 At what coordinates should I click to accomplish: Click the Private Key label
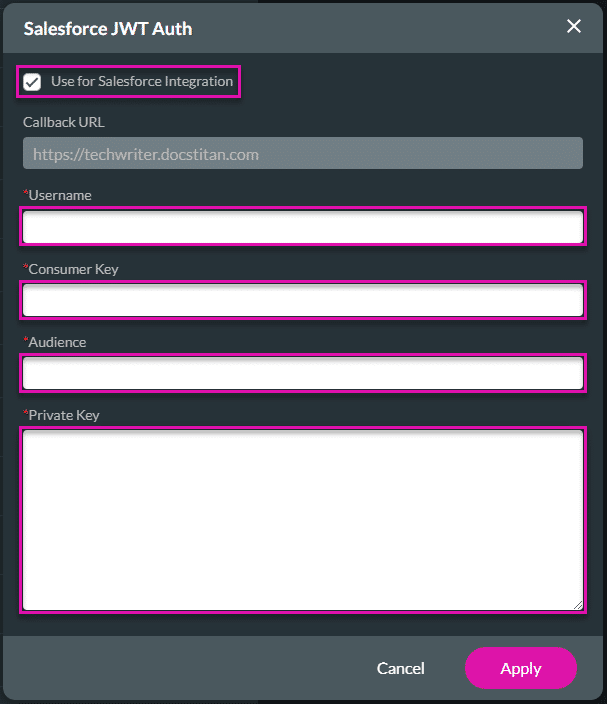pos(64,415)
